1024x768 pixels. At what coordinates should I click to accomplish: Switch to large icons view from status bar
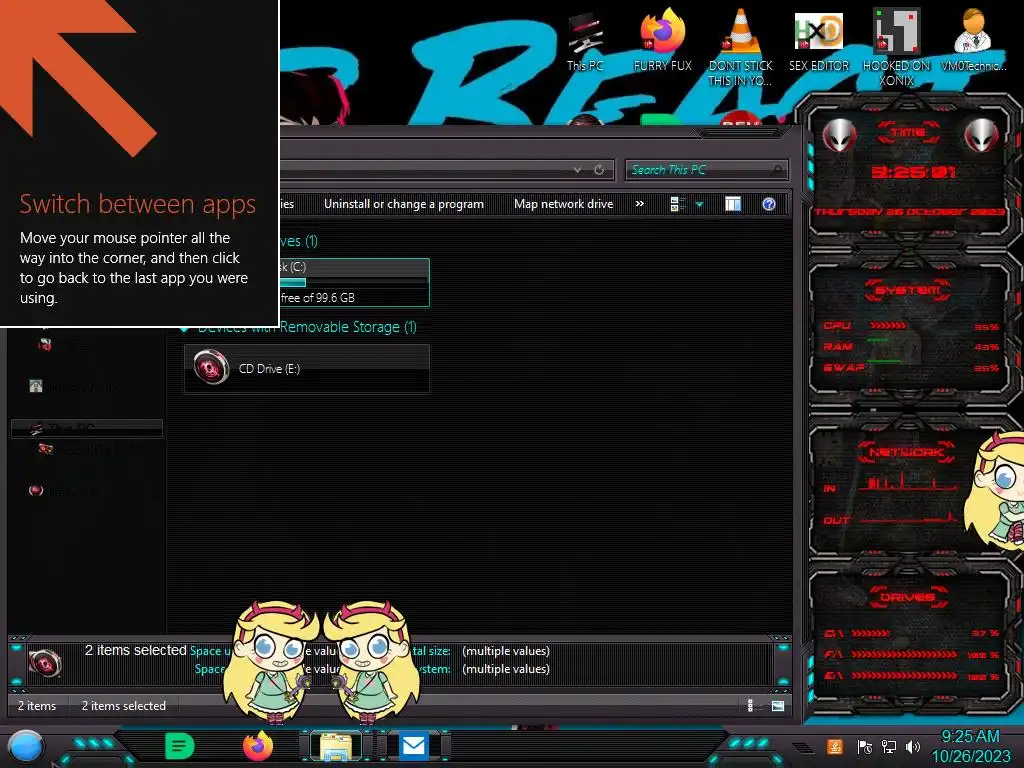click(778, 705)
